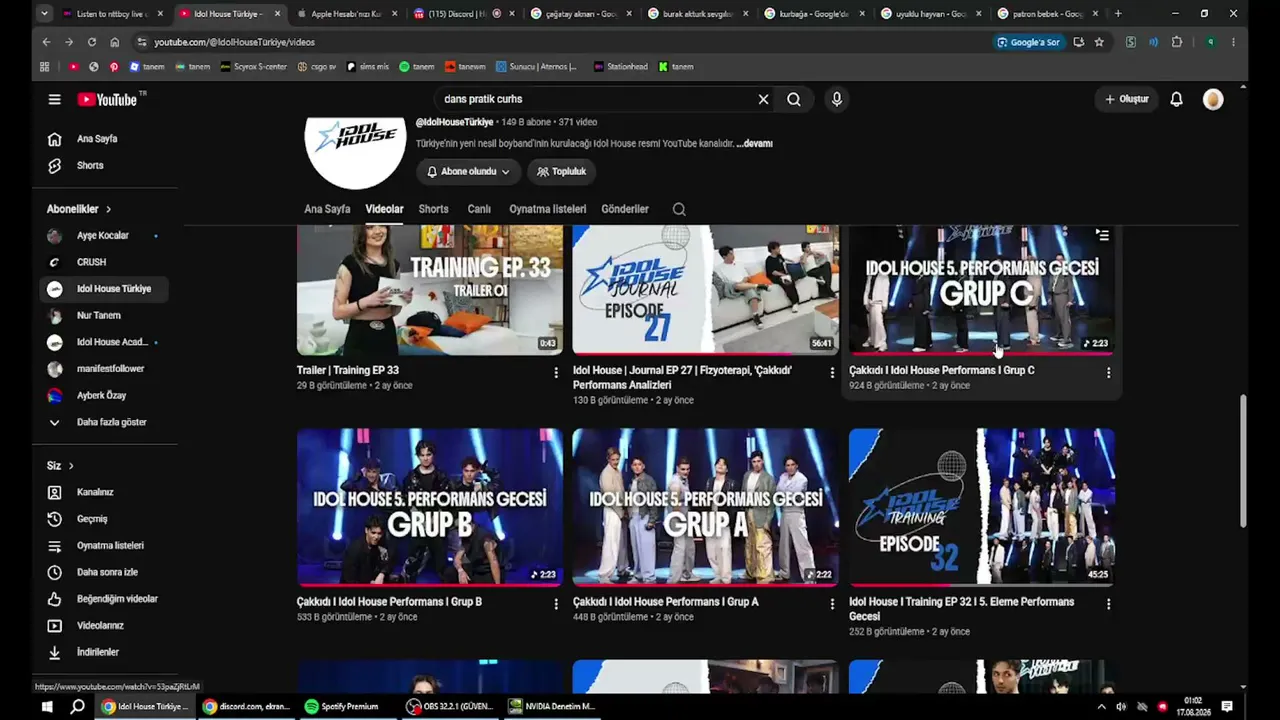Open Oynatma listeleri channel tab
The image size is (1280, 720).
coord(547,209)
